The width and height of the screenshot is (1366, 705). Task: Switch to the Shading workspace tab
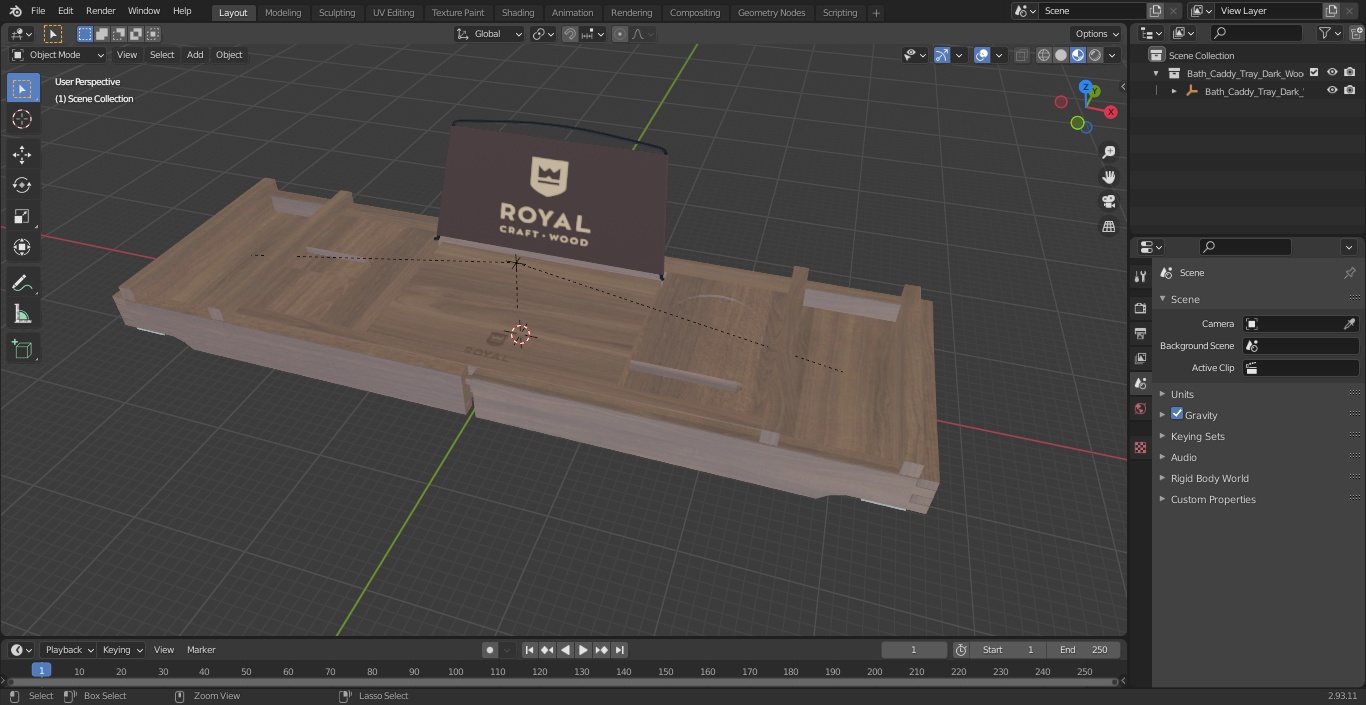tap(518, 12)
